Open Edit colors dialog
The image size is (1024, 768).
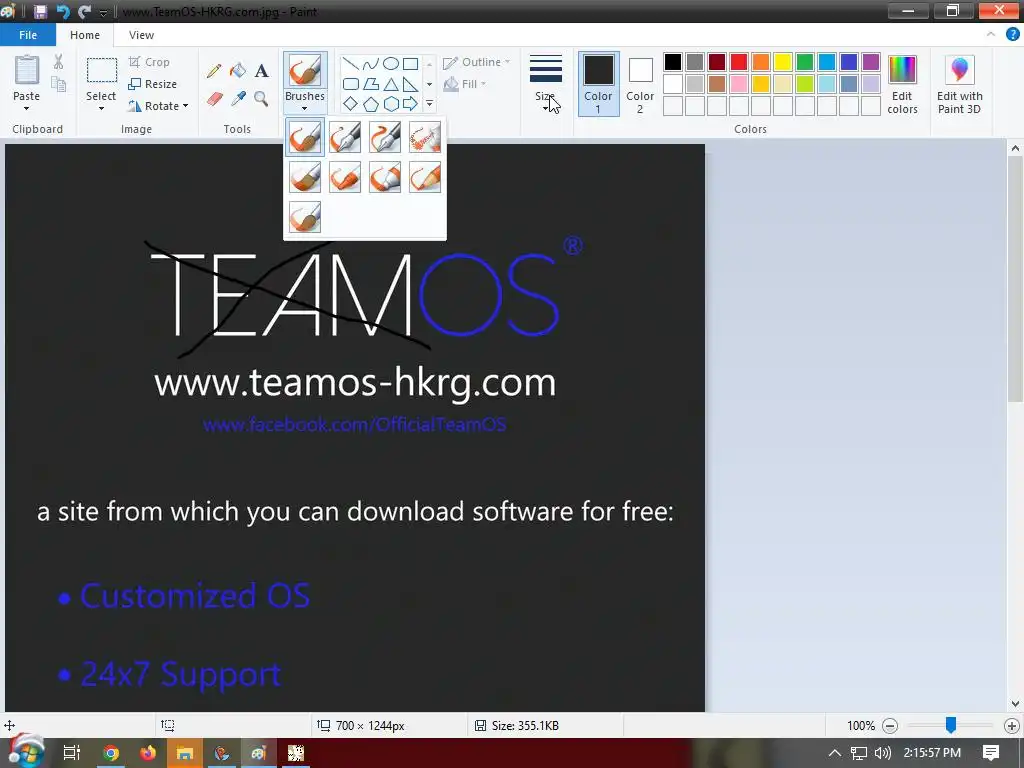(x=903, y=85)
